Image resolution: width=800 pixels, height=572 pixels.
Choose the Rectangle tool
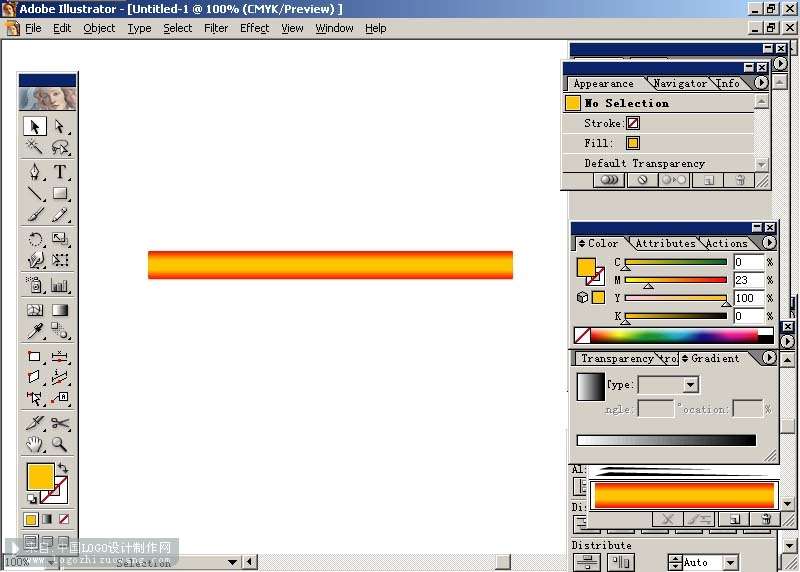click(x=60, y=193)
